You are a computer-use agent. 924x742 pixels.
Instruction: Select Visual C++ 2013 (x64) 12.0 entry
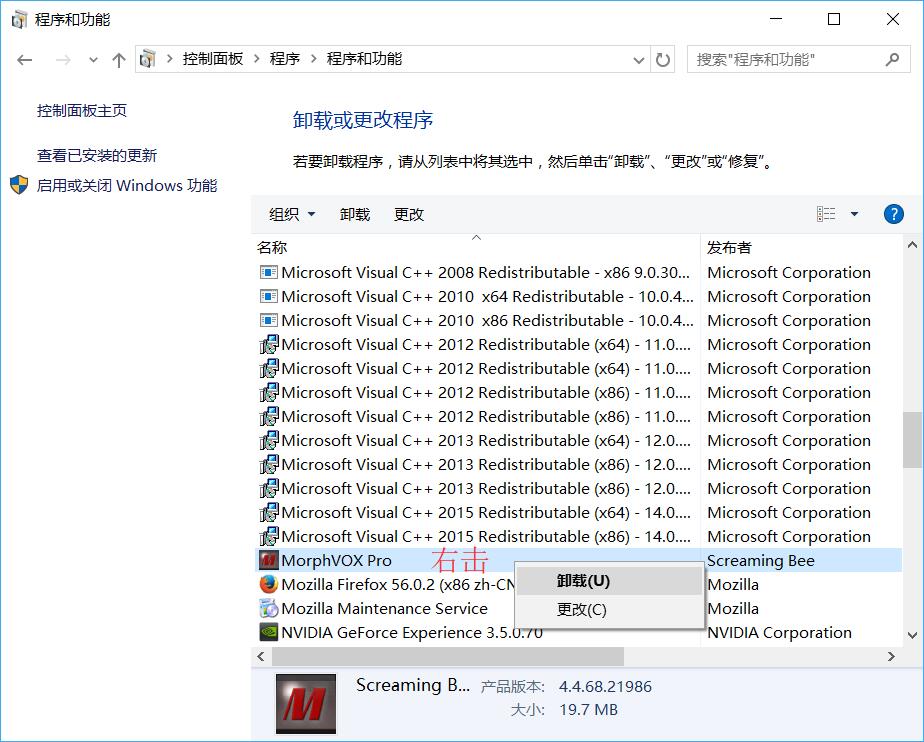click(486, 441)
